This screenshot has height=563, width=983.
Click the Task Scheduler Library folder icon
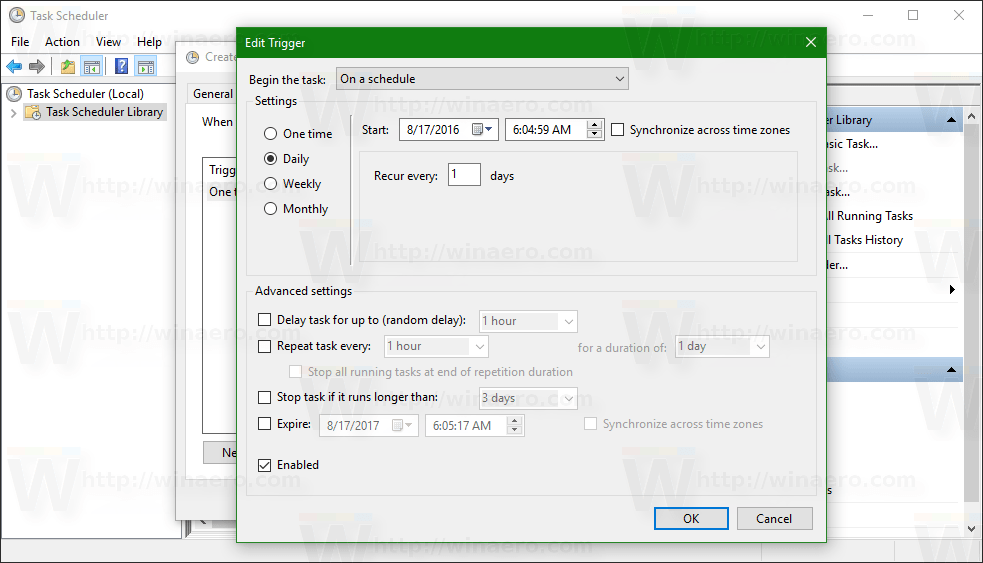[33, 112]
